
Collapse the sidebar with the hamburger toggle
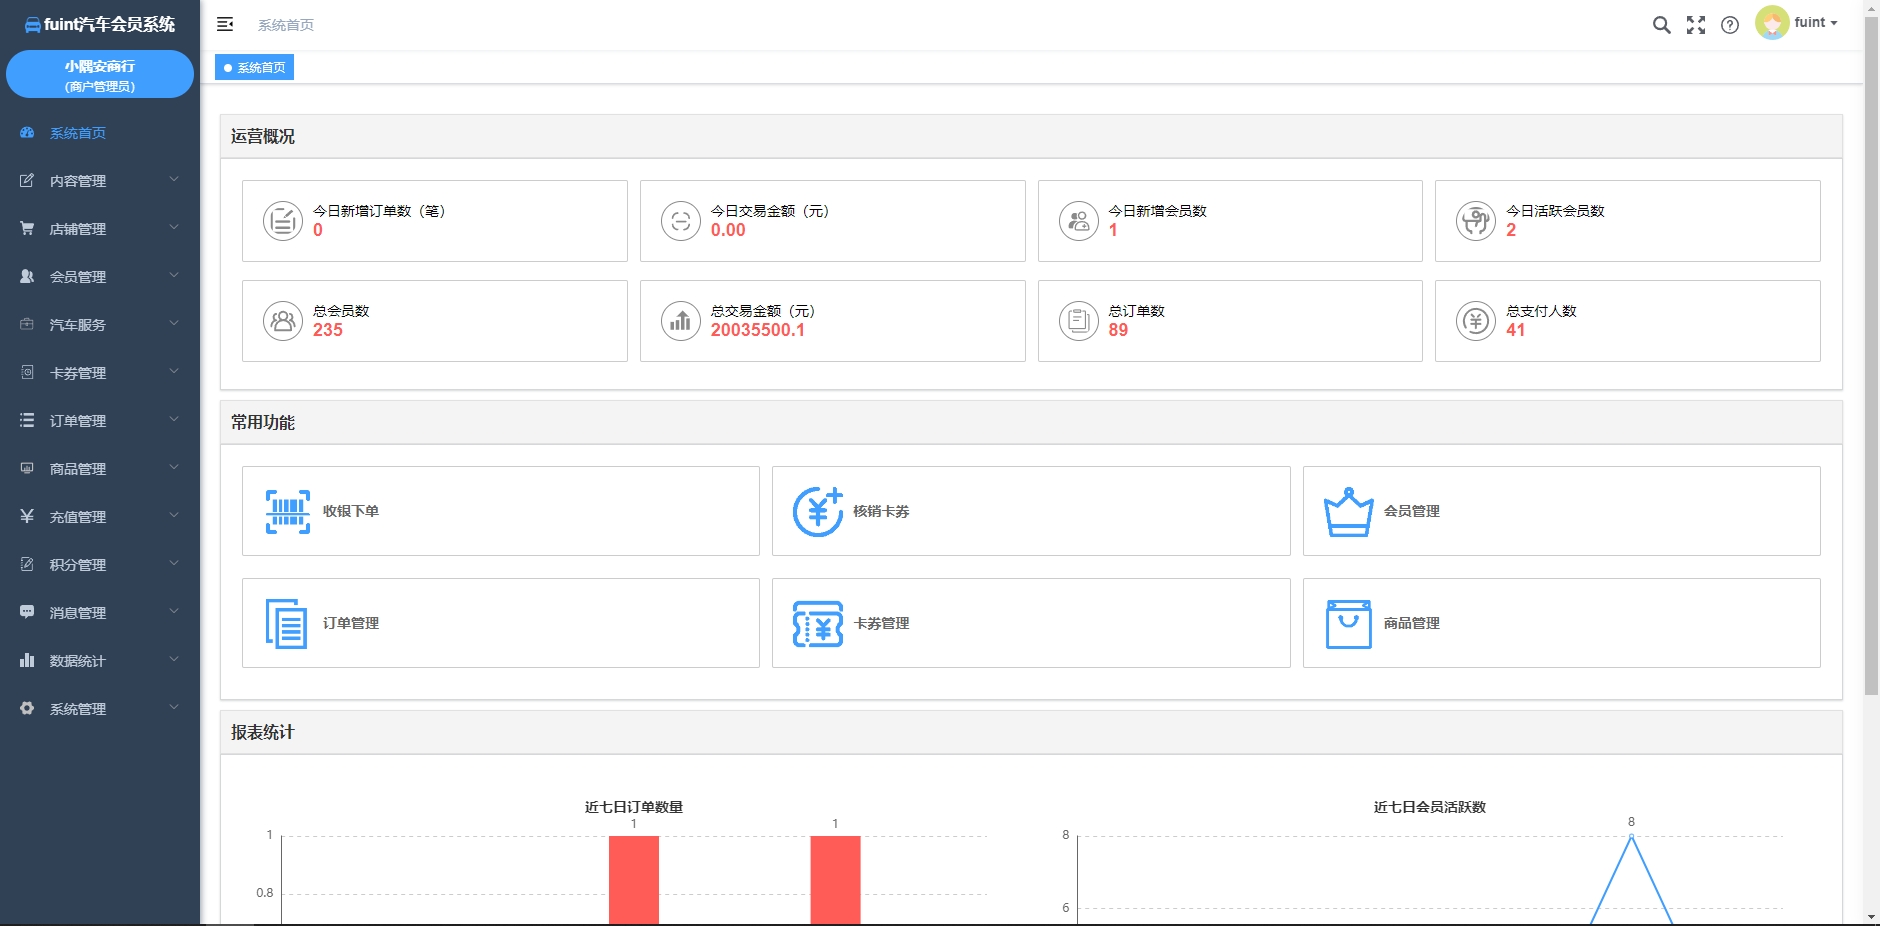tap(225, 24)
